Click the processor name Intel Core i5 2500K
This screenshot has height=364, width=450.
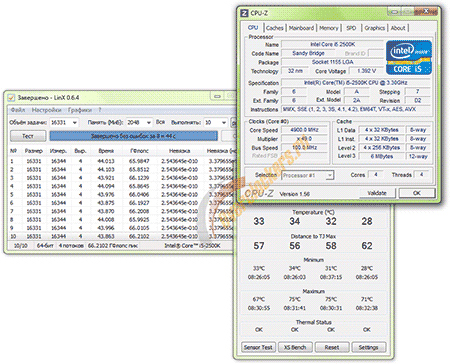(332, 44)
